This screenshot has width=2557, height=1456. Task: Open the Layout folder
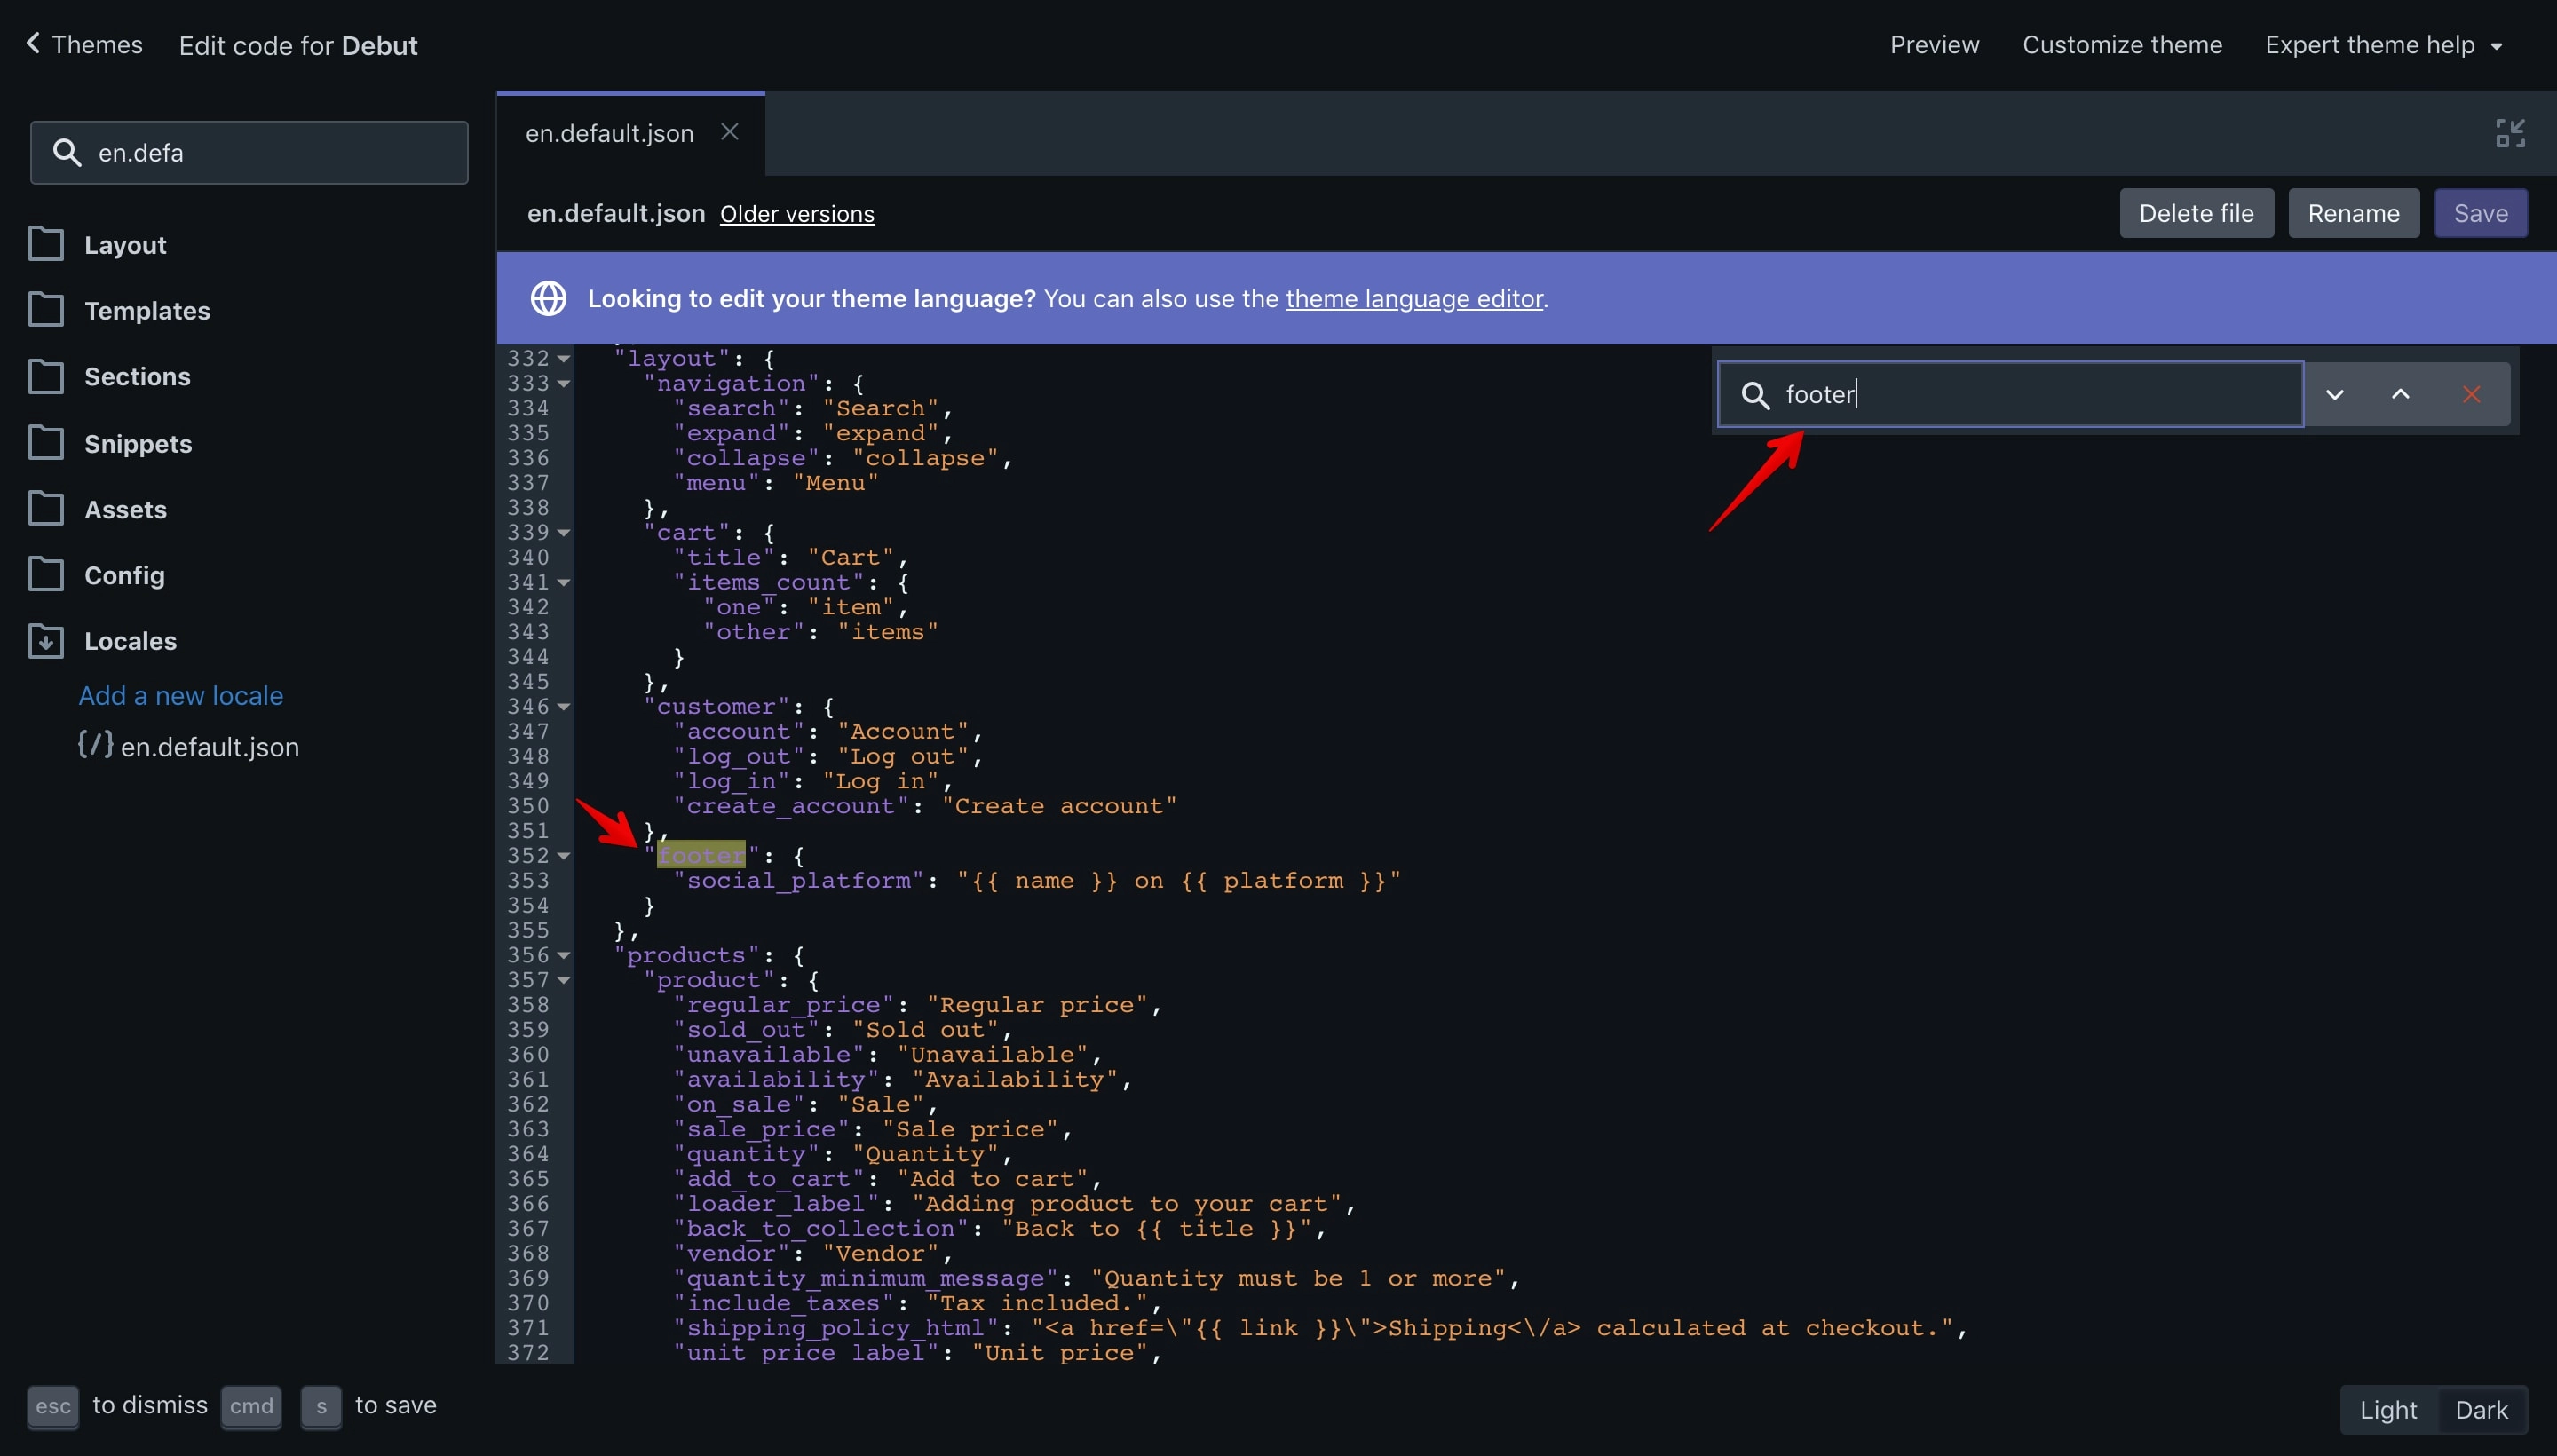tap(125, 245)
